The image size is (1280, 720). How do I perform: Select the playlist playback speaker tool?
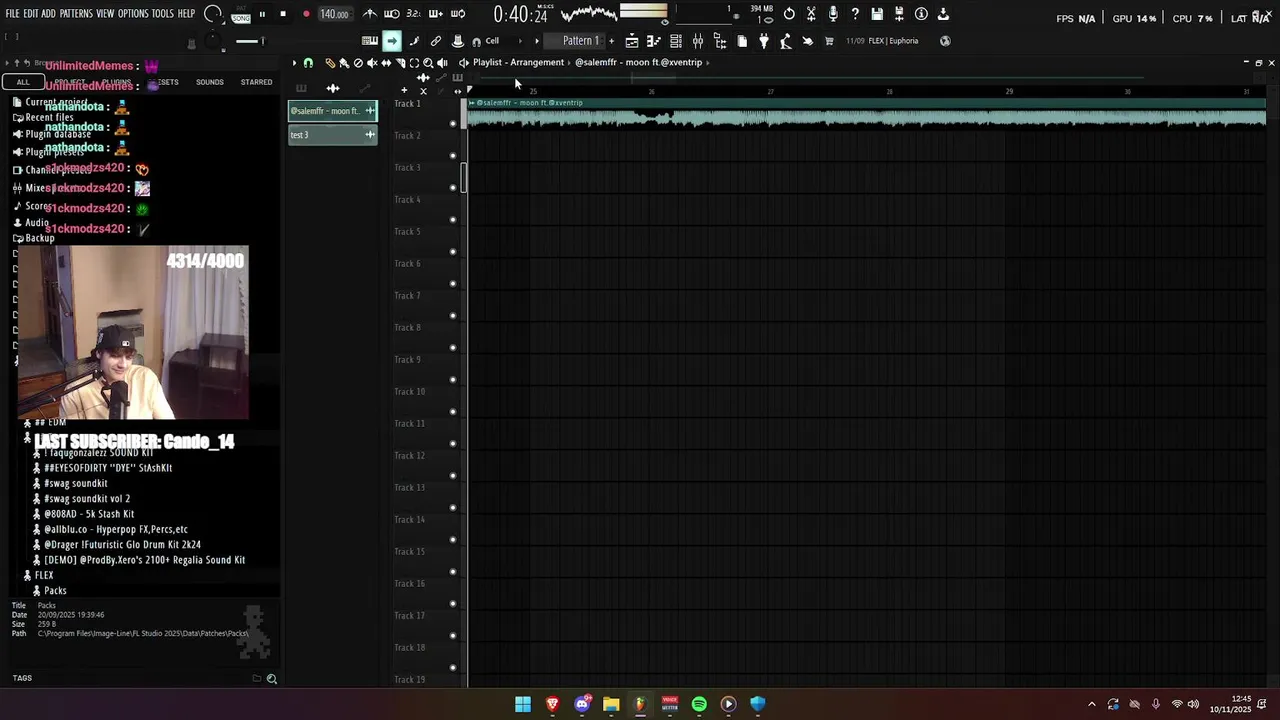tap(442, 63)
